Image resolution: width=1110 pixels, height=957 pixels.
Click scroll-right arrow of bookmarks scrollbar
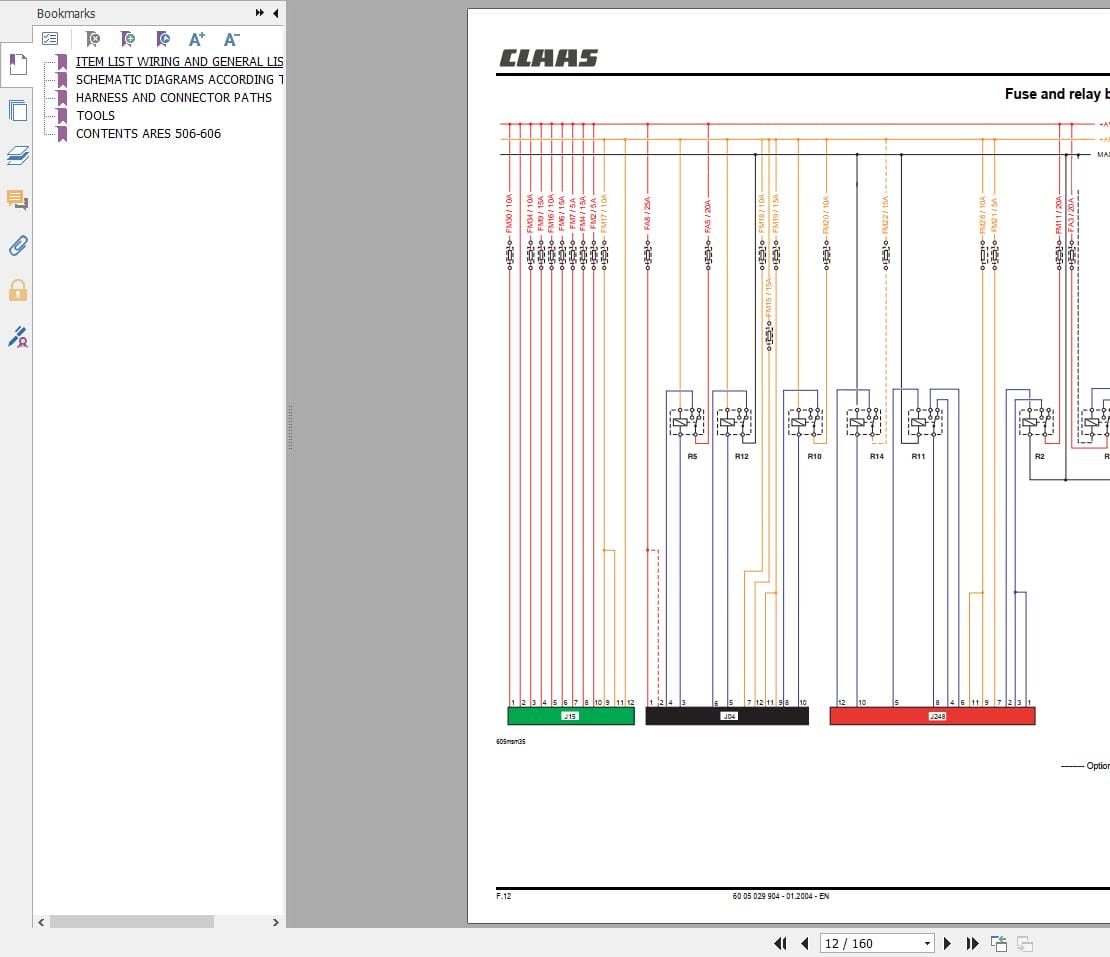coord(275,922)
